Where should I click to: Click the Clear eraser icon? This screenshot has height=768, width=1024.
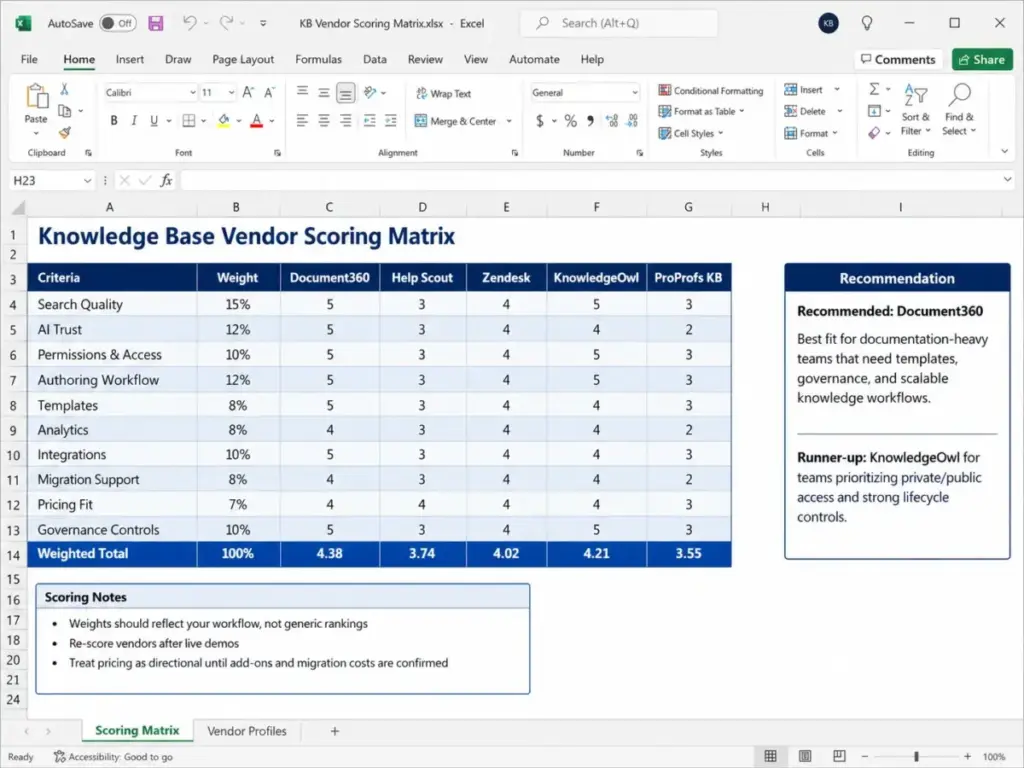click(x=874, y=133)
